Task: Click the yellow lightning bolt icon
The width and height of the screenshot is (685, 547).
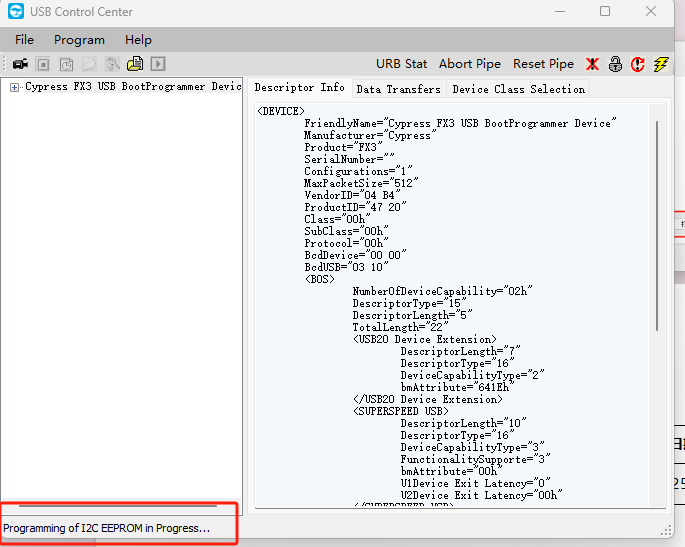Action: (x=661, y=64)
